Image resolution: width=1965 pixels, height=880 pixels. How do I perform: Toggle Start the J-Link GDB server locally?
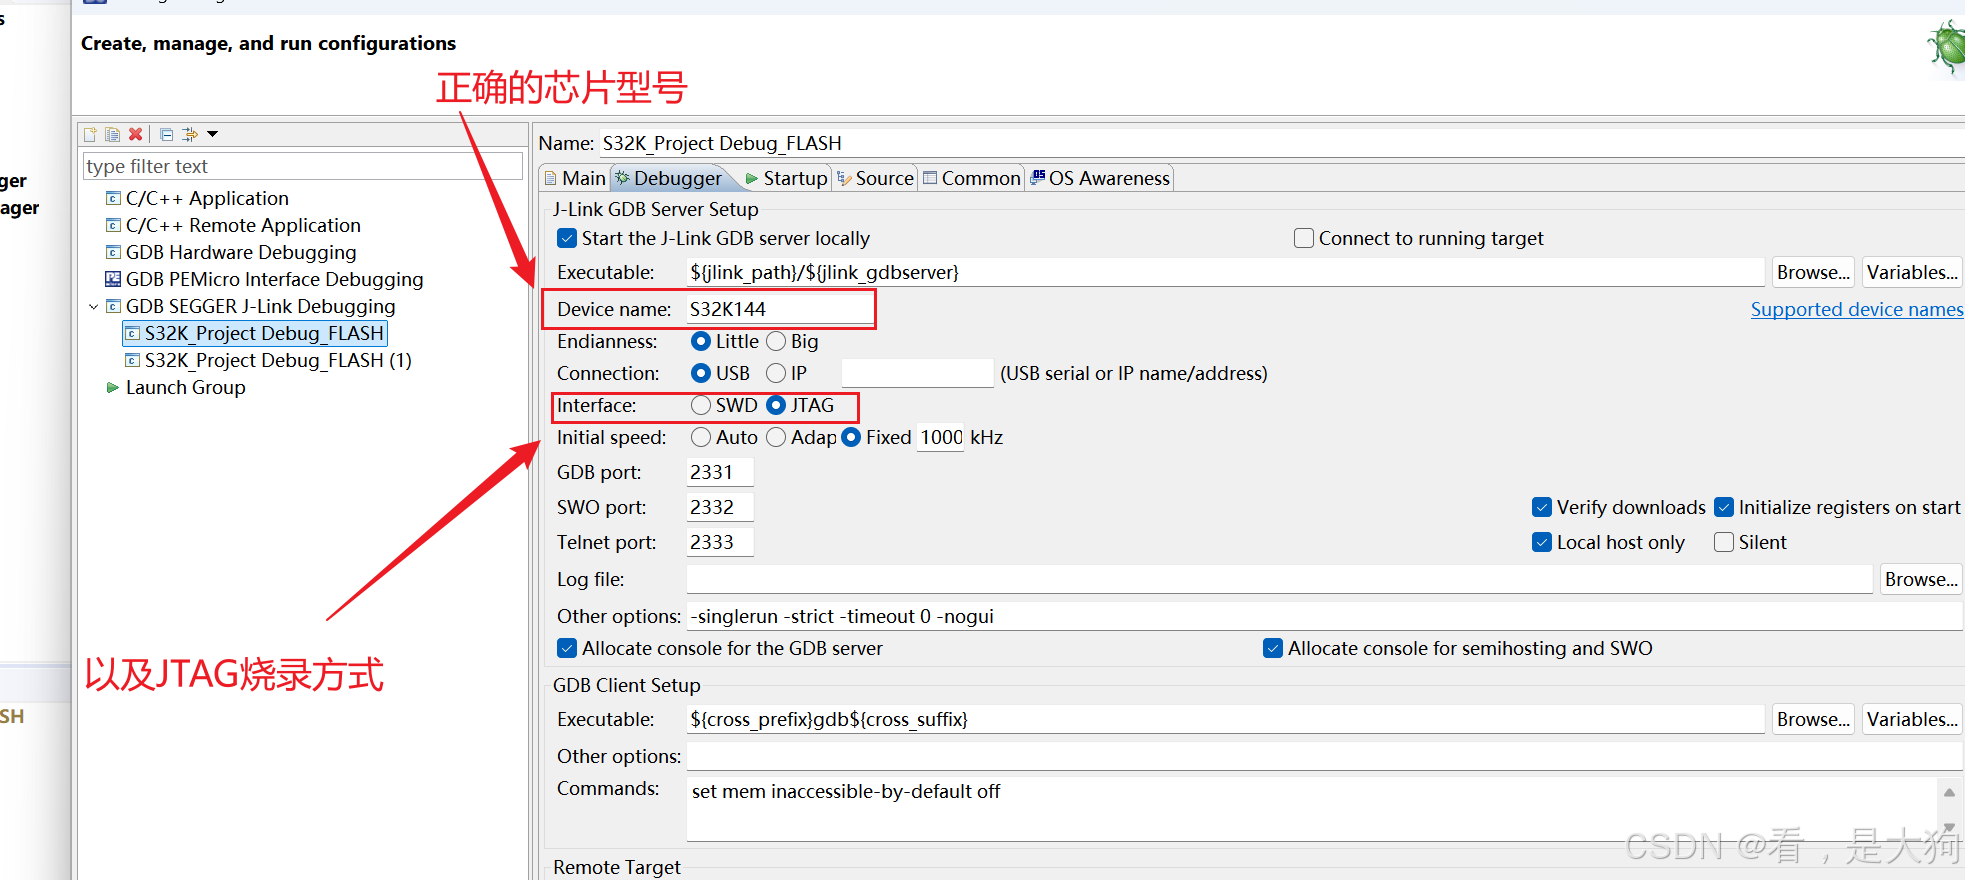tap(567, 238)
